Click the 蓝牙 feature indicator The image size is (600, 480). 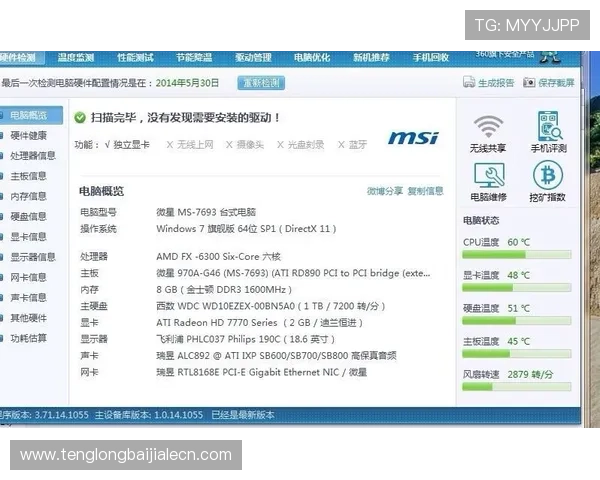[x=352, y=145]
